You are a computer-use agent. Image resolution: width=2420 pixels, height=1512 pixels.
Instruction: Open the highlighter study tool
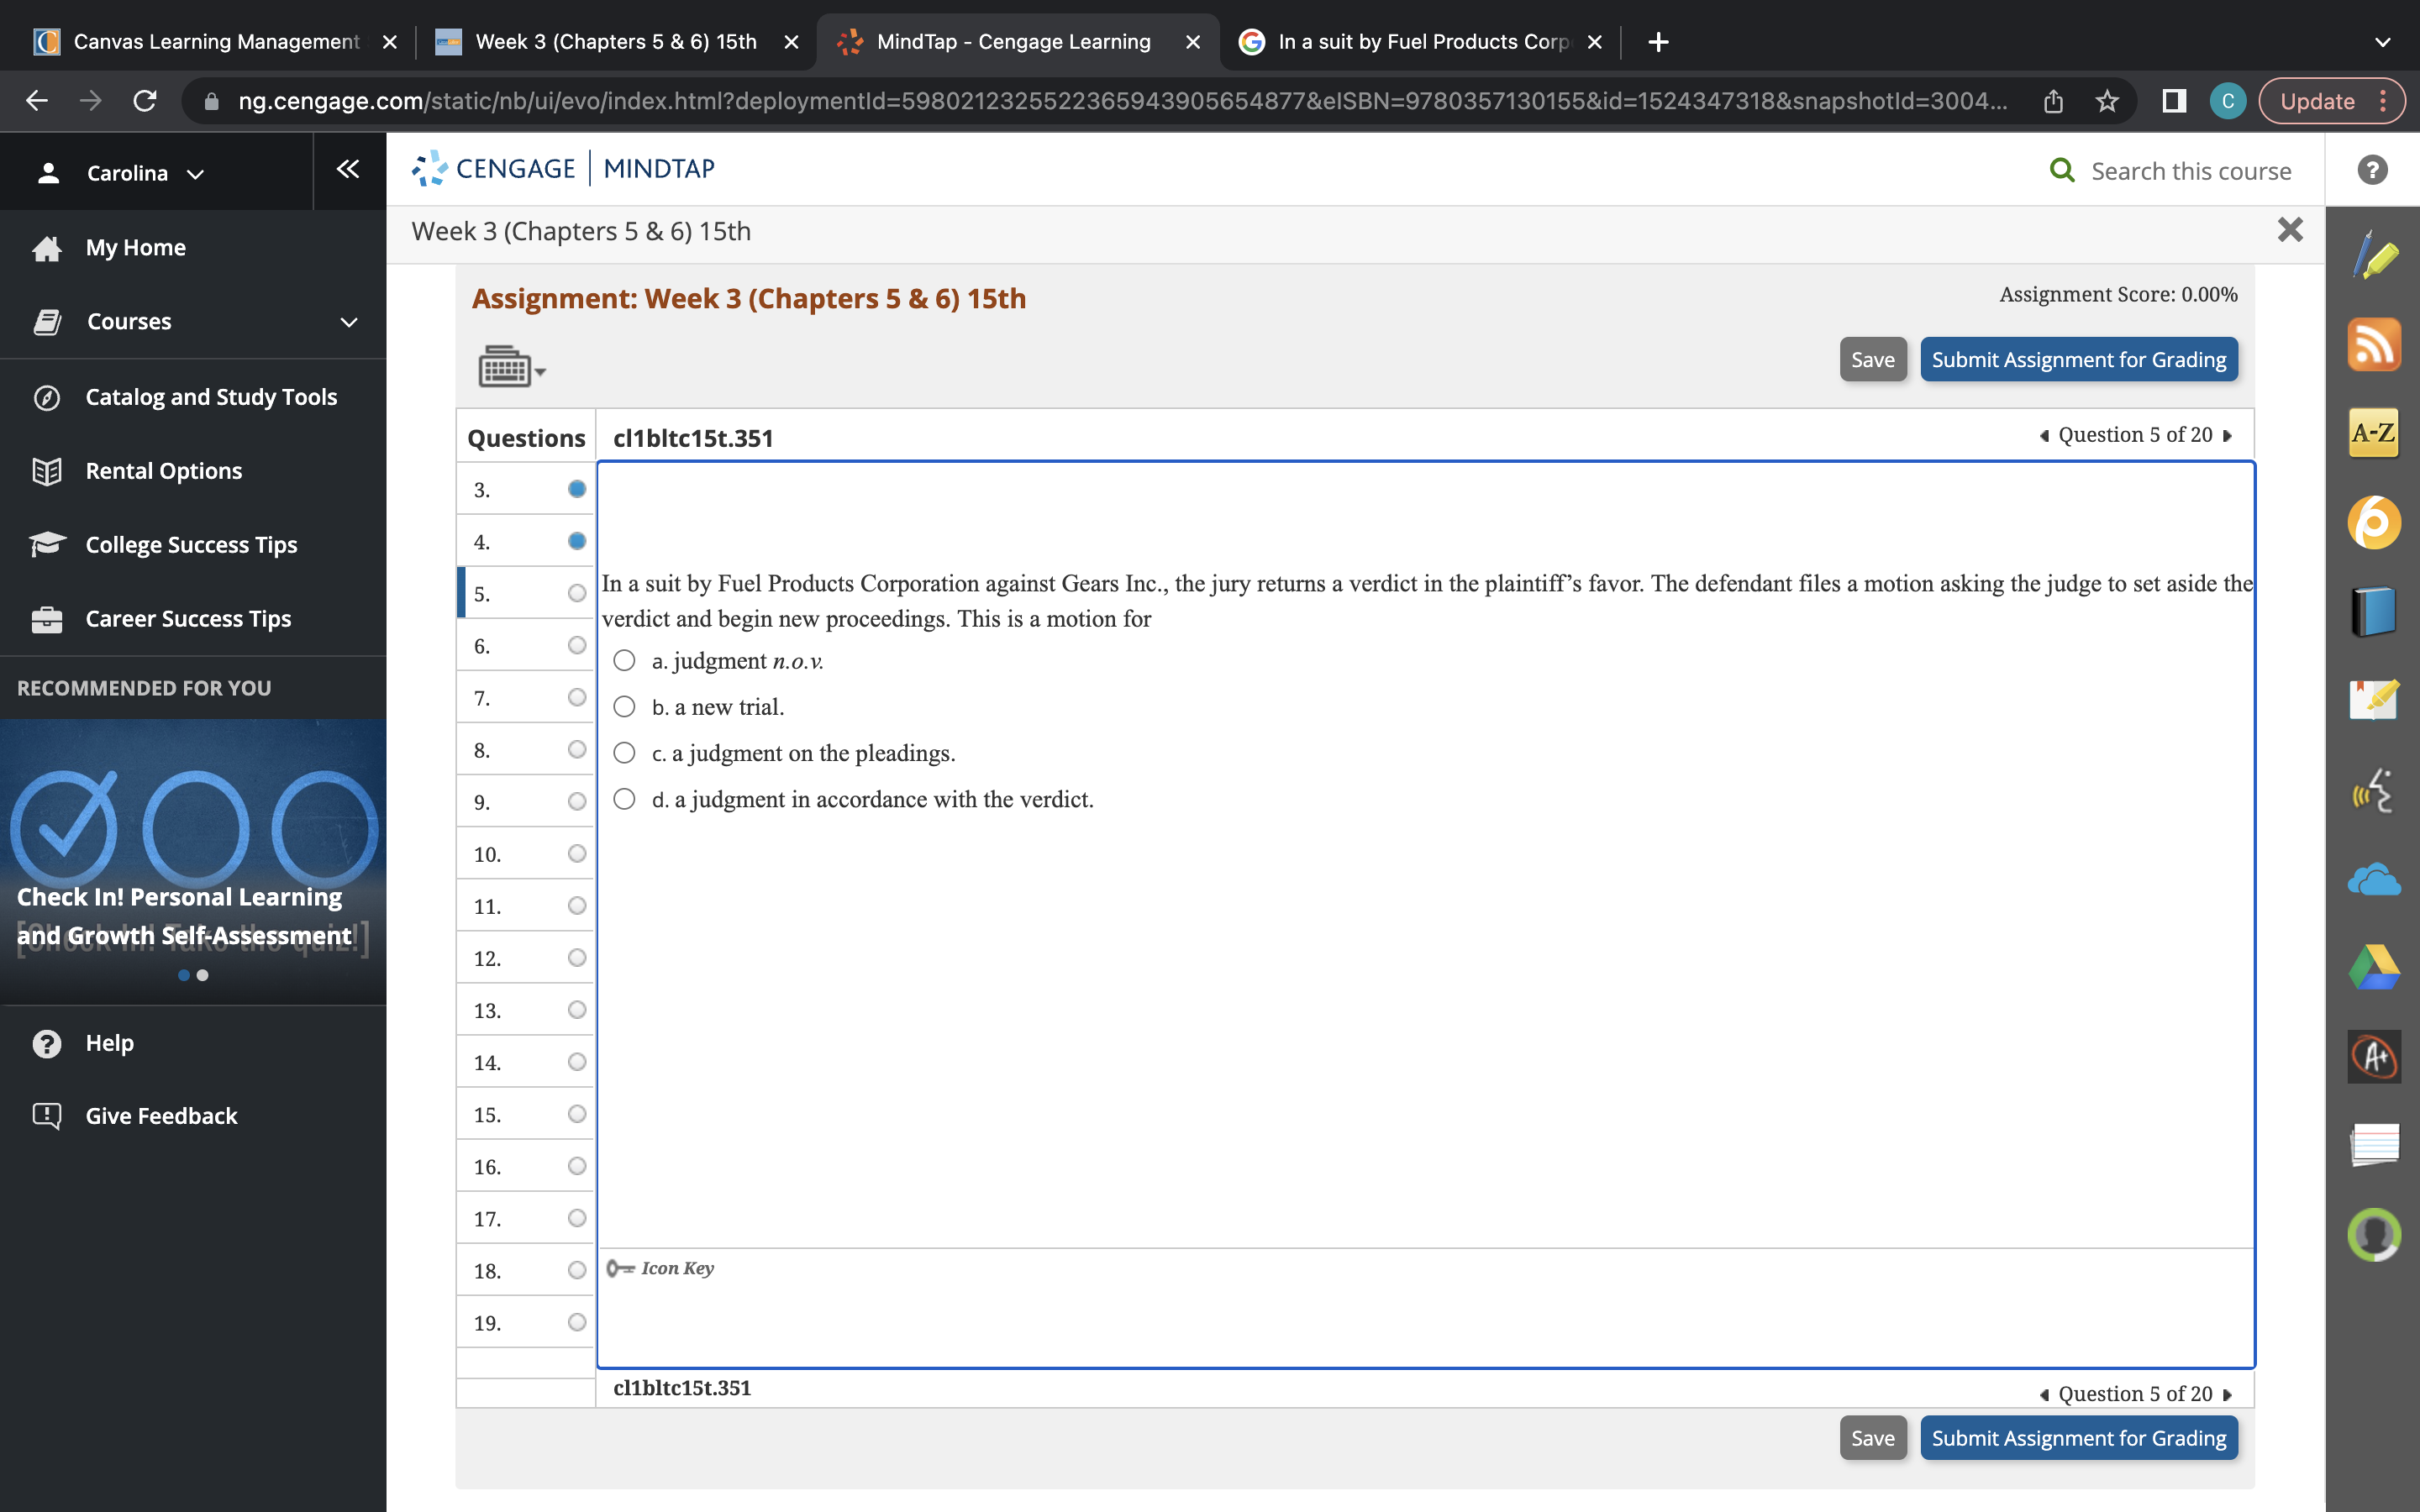pos(2375,255)
